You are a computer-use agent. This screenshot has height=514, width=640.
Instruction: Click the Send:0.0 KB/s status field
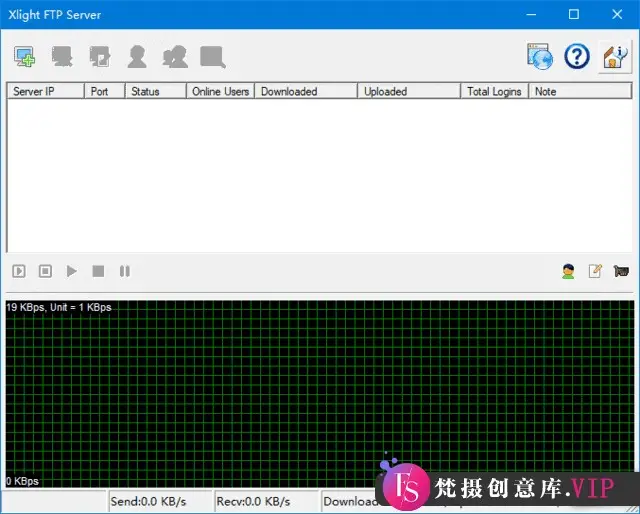(x=160, y=501)
